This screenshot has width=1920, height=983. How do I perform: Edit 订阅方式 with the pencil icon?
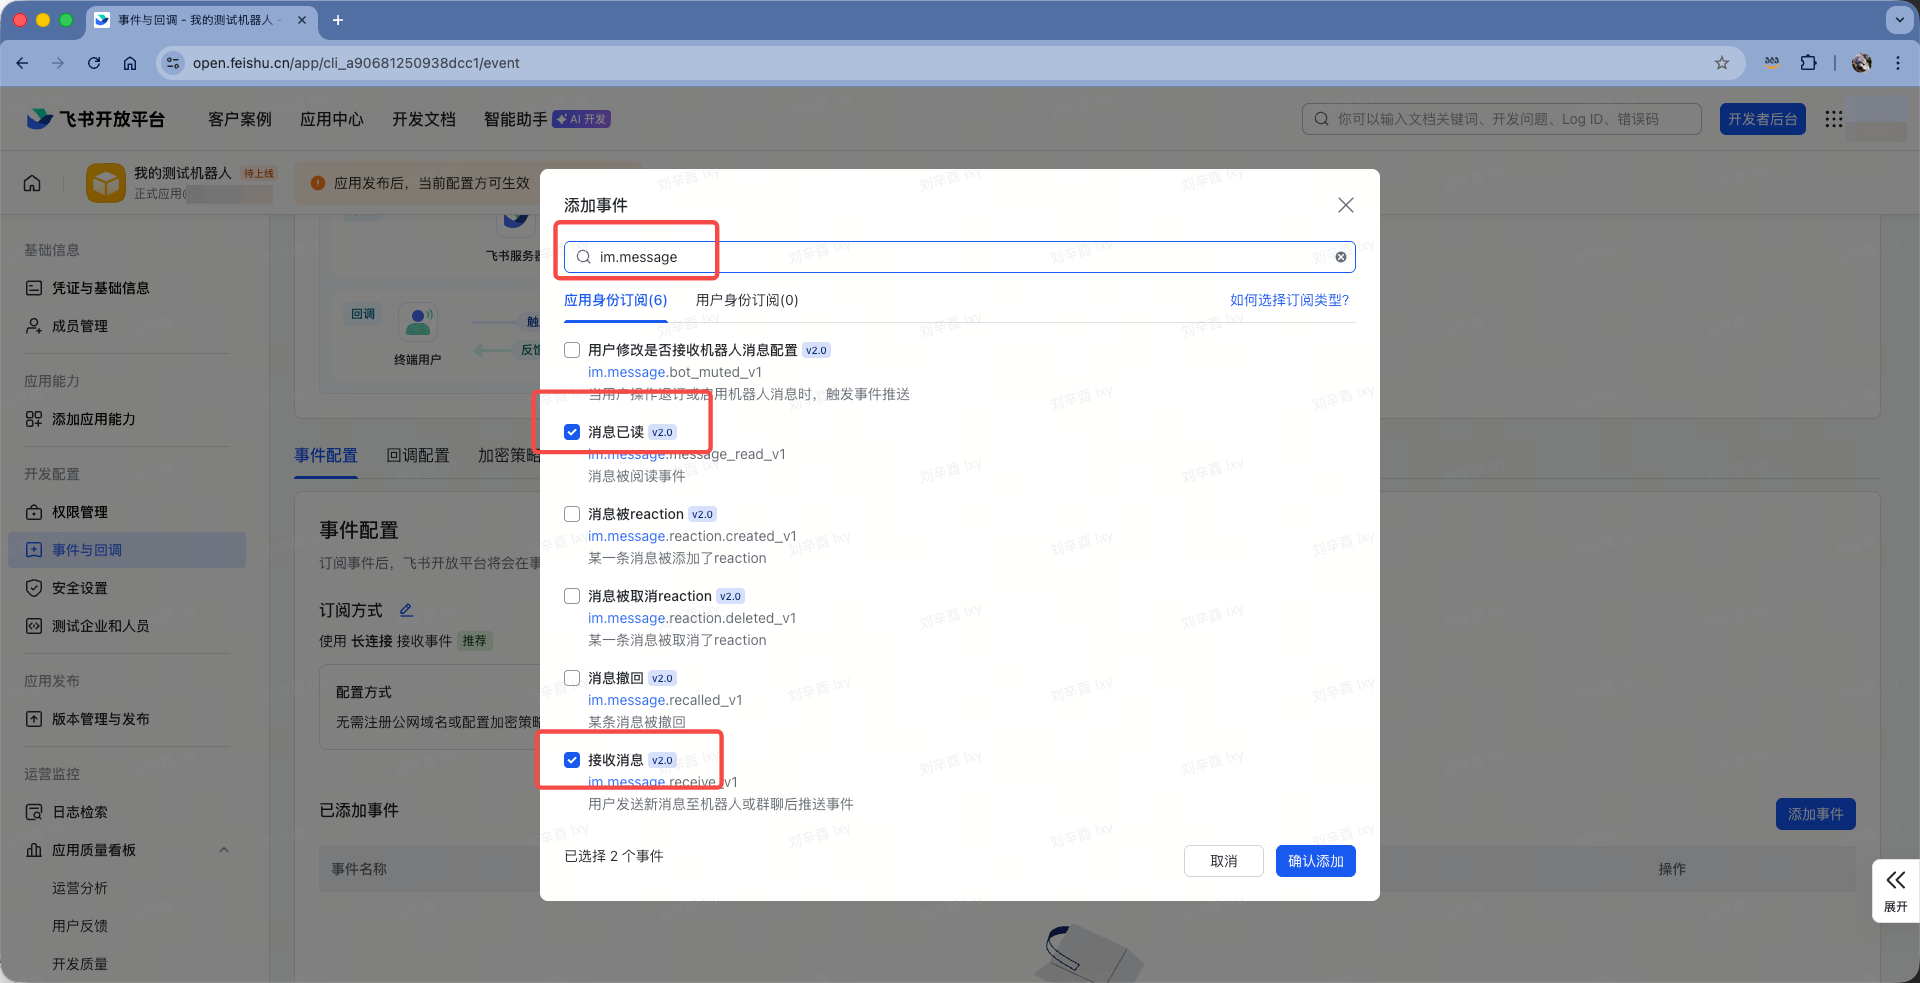(406, 610)
